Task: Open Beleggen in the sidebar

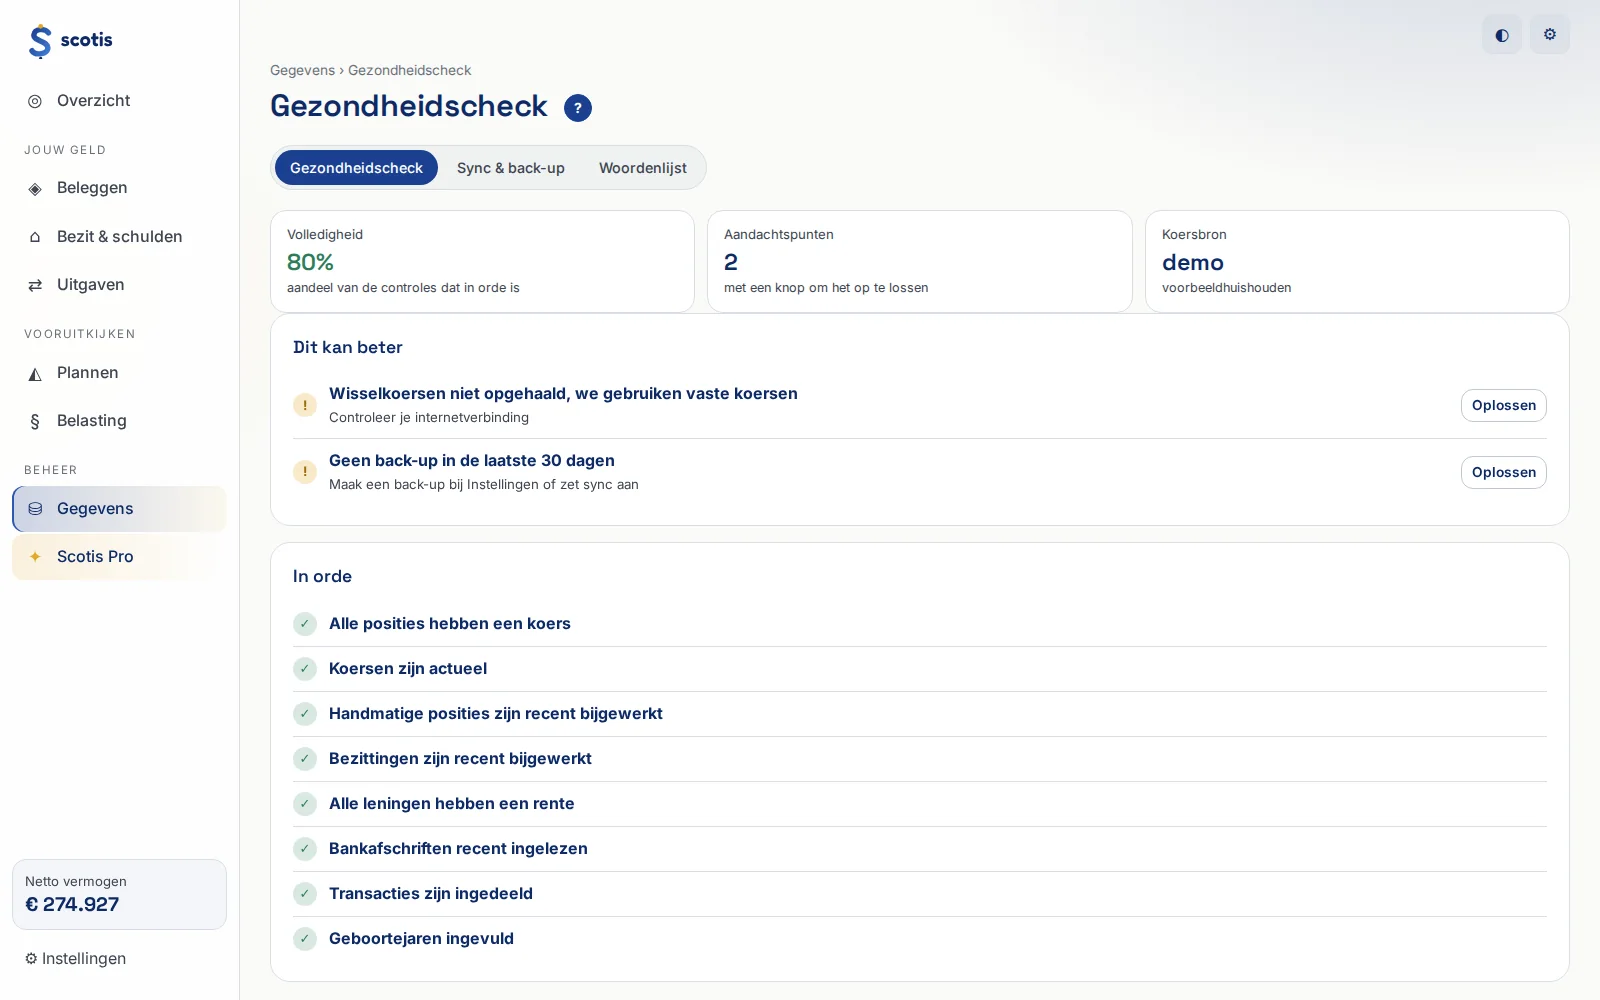Action: [119, 188]
